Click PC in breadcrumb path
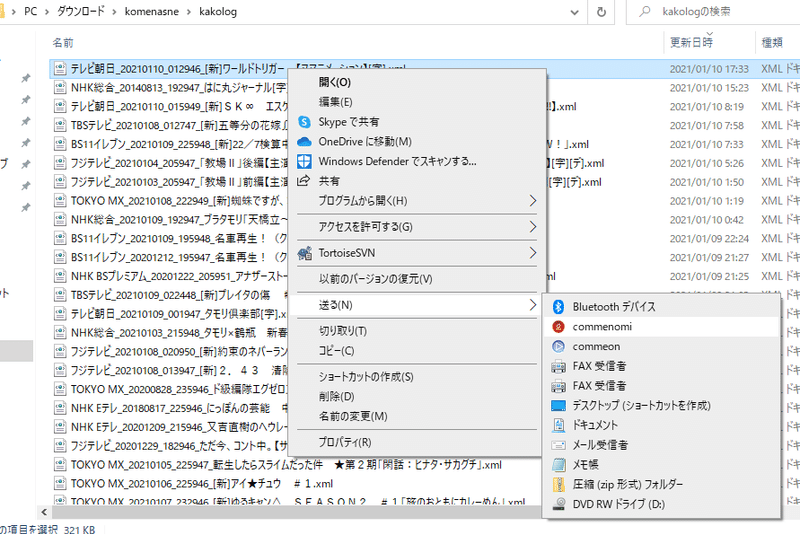 coord(31,11)
